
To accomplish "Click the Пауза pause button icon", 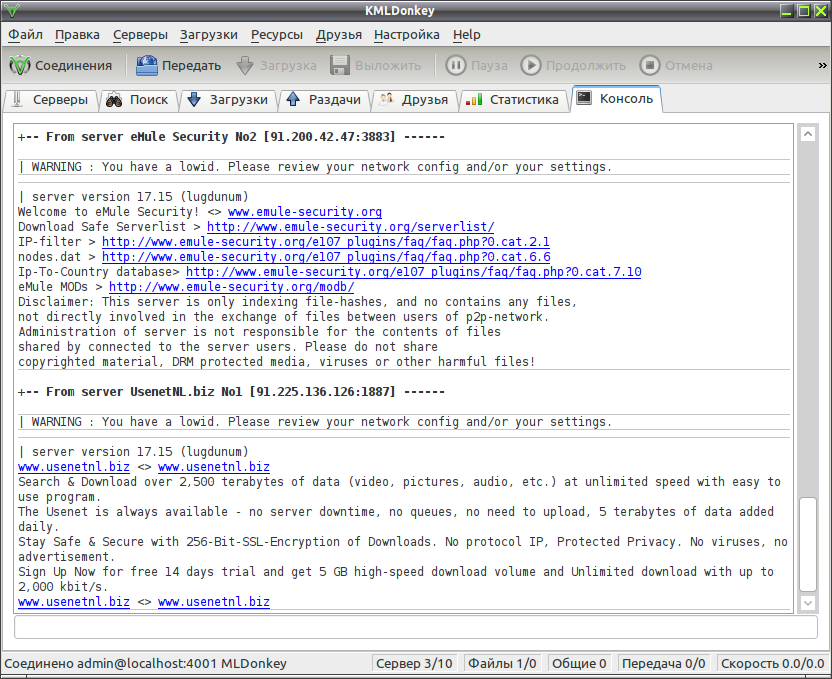I will [455, 65].
